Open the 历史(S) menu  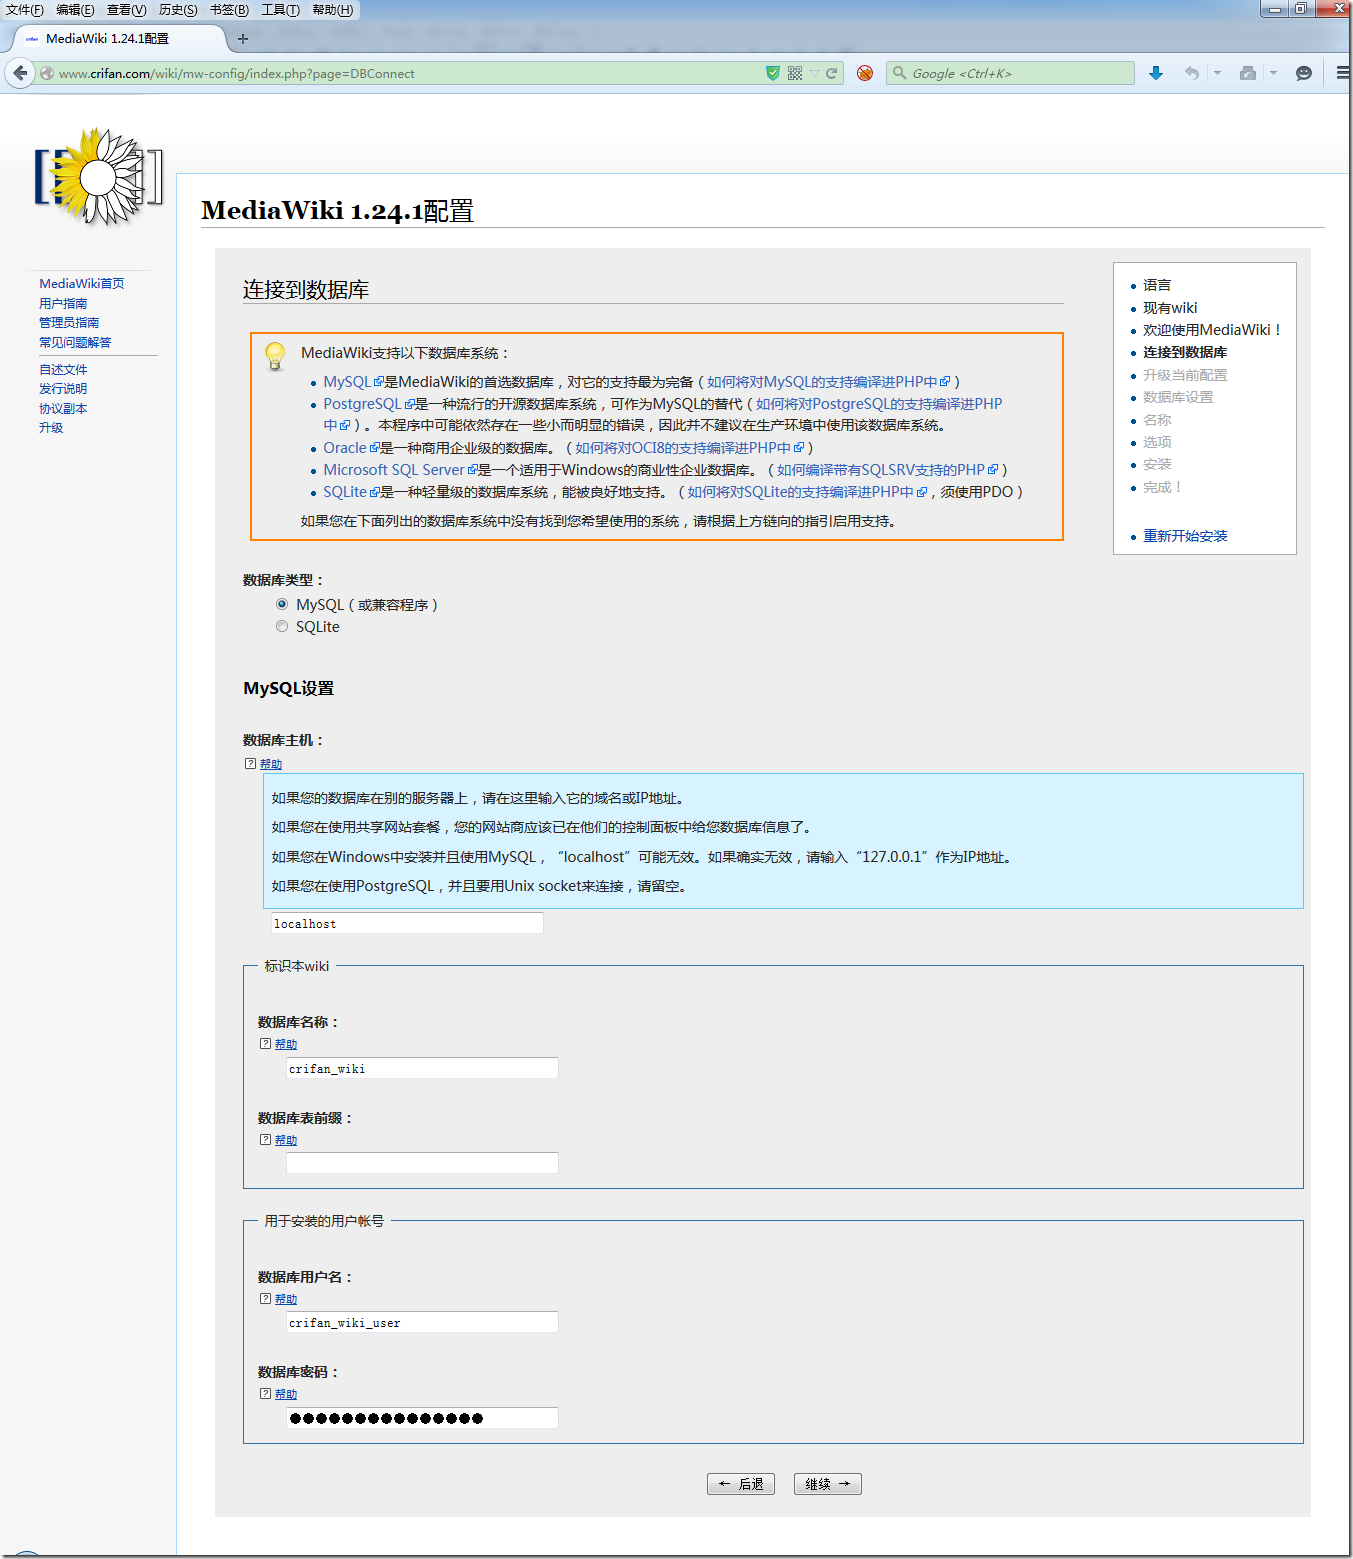point(178,10)
